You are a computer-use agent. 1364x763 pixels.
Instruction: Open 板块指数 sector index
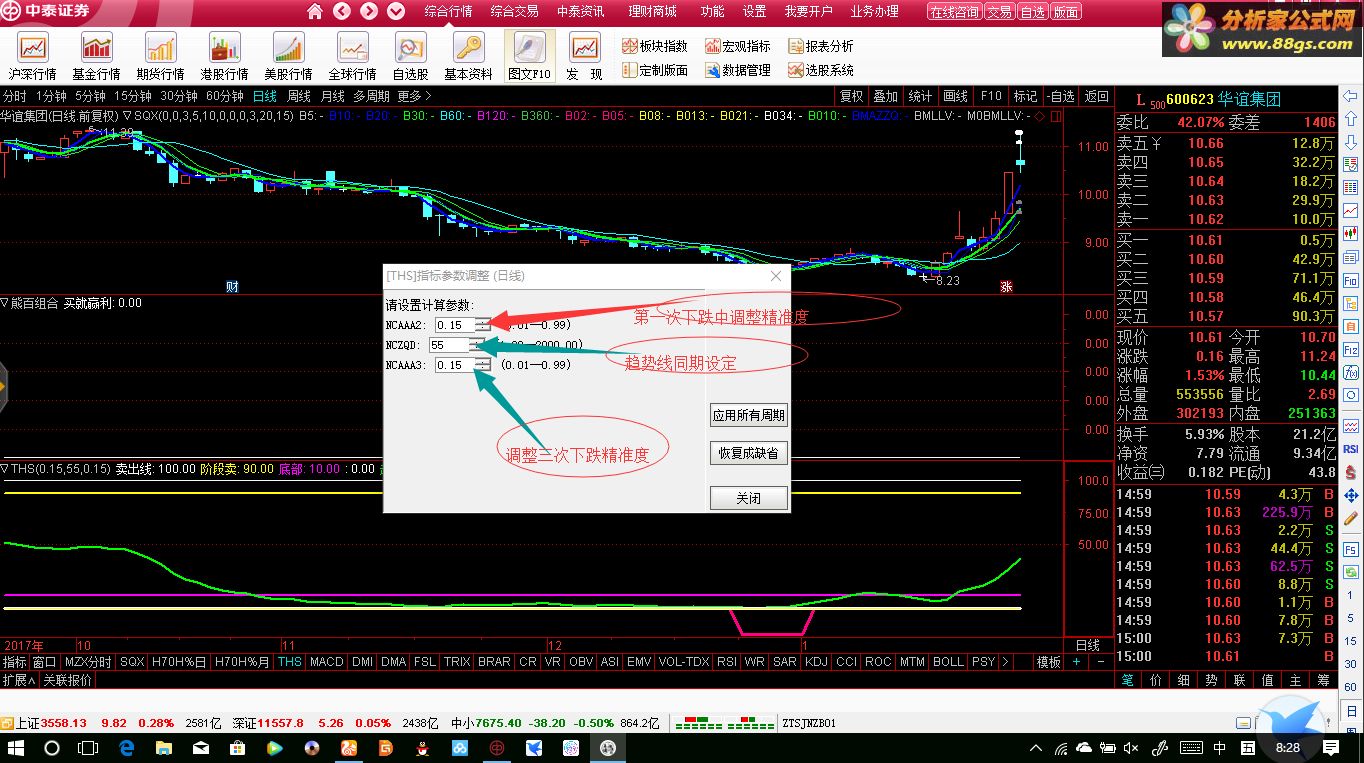coord(655,46)
